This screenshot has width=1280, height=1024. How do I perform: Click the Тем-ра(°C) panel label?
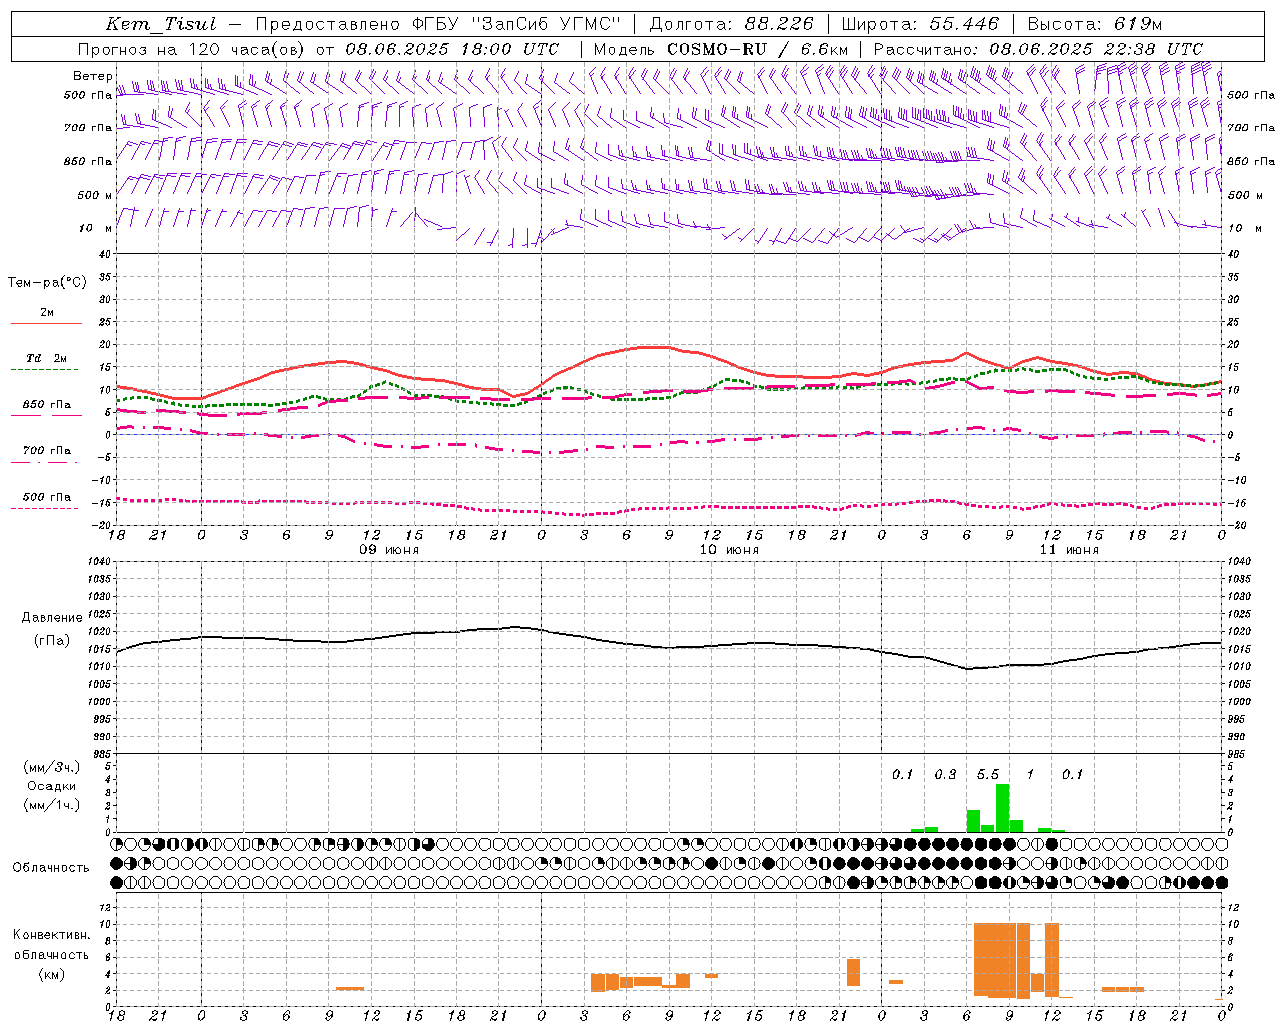pyautogui.click(x=47, y=283)
